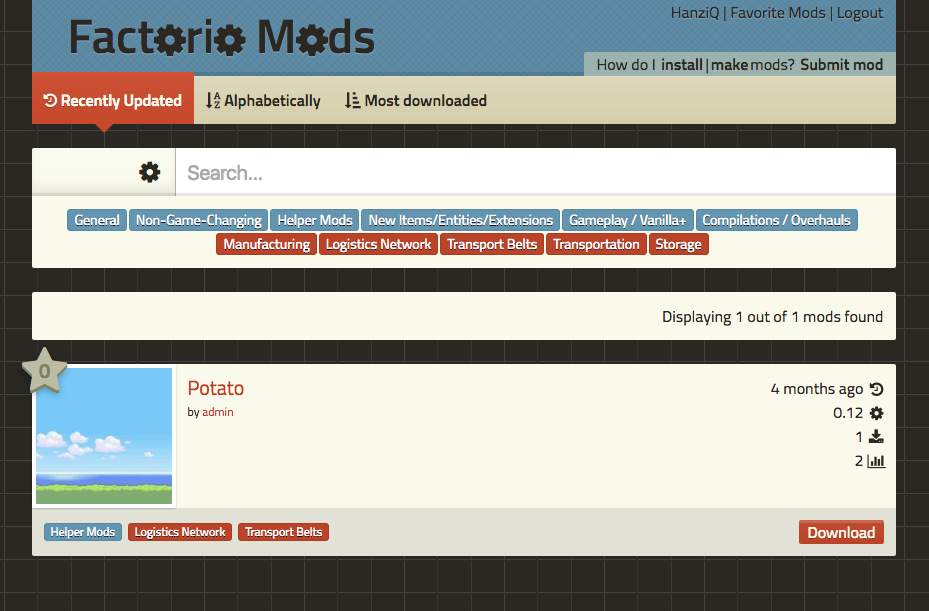
Task: Click into the Search field
Action: [535, 173]
